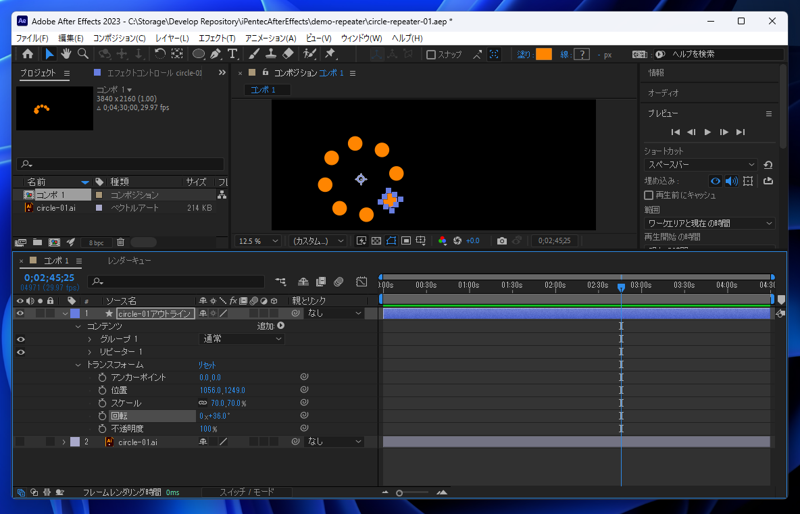The image size is (800, 514).
Task: Open the 12.5% magnification dropdown
Action: [x=259, y=241]
